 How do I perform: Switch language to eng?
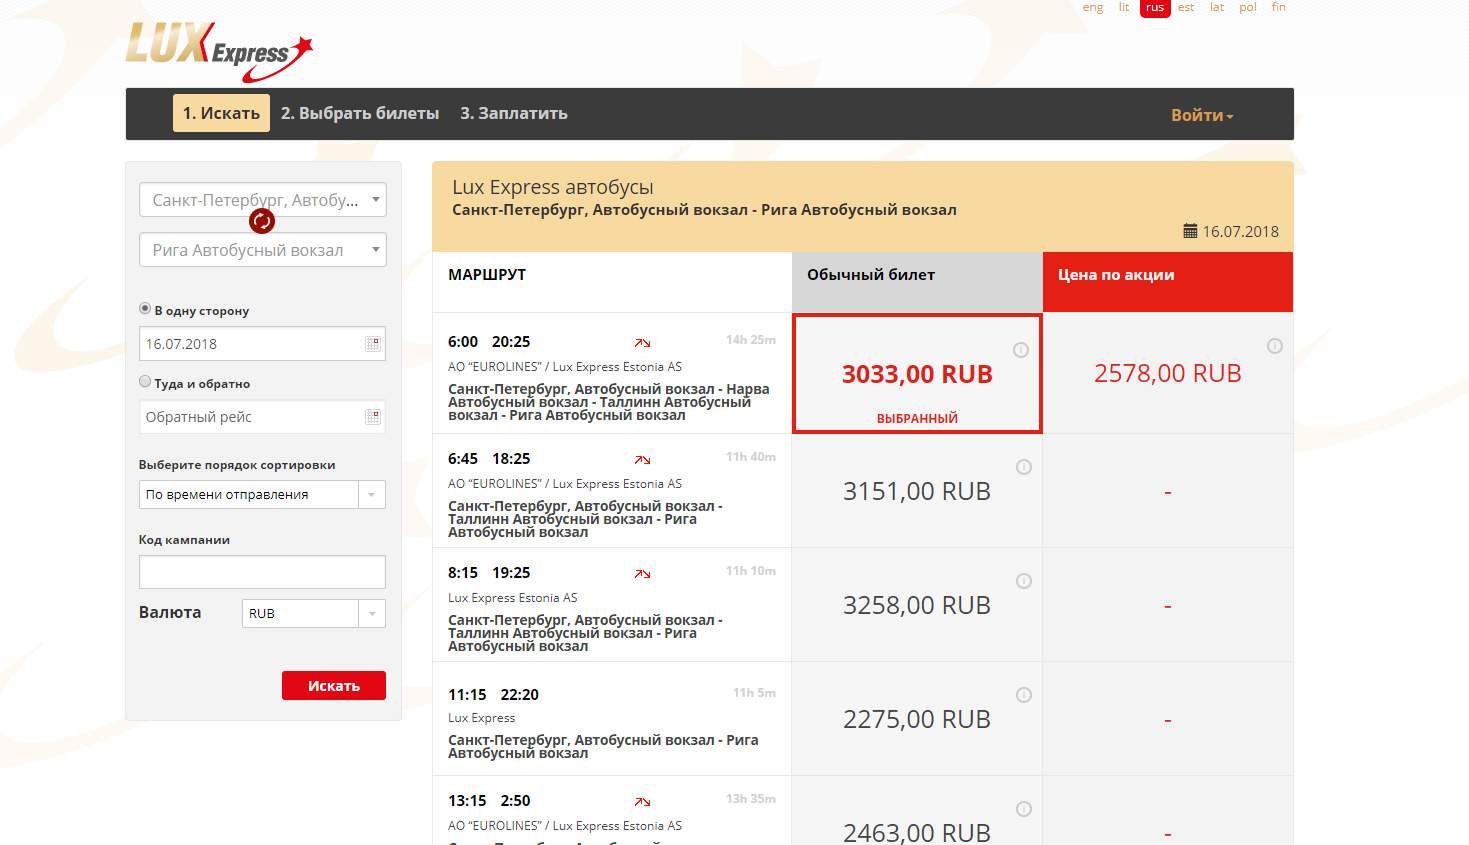pos(1093,7)
